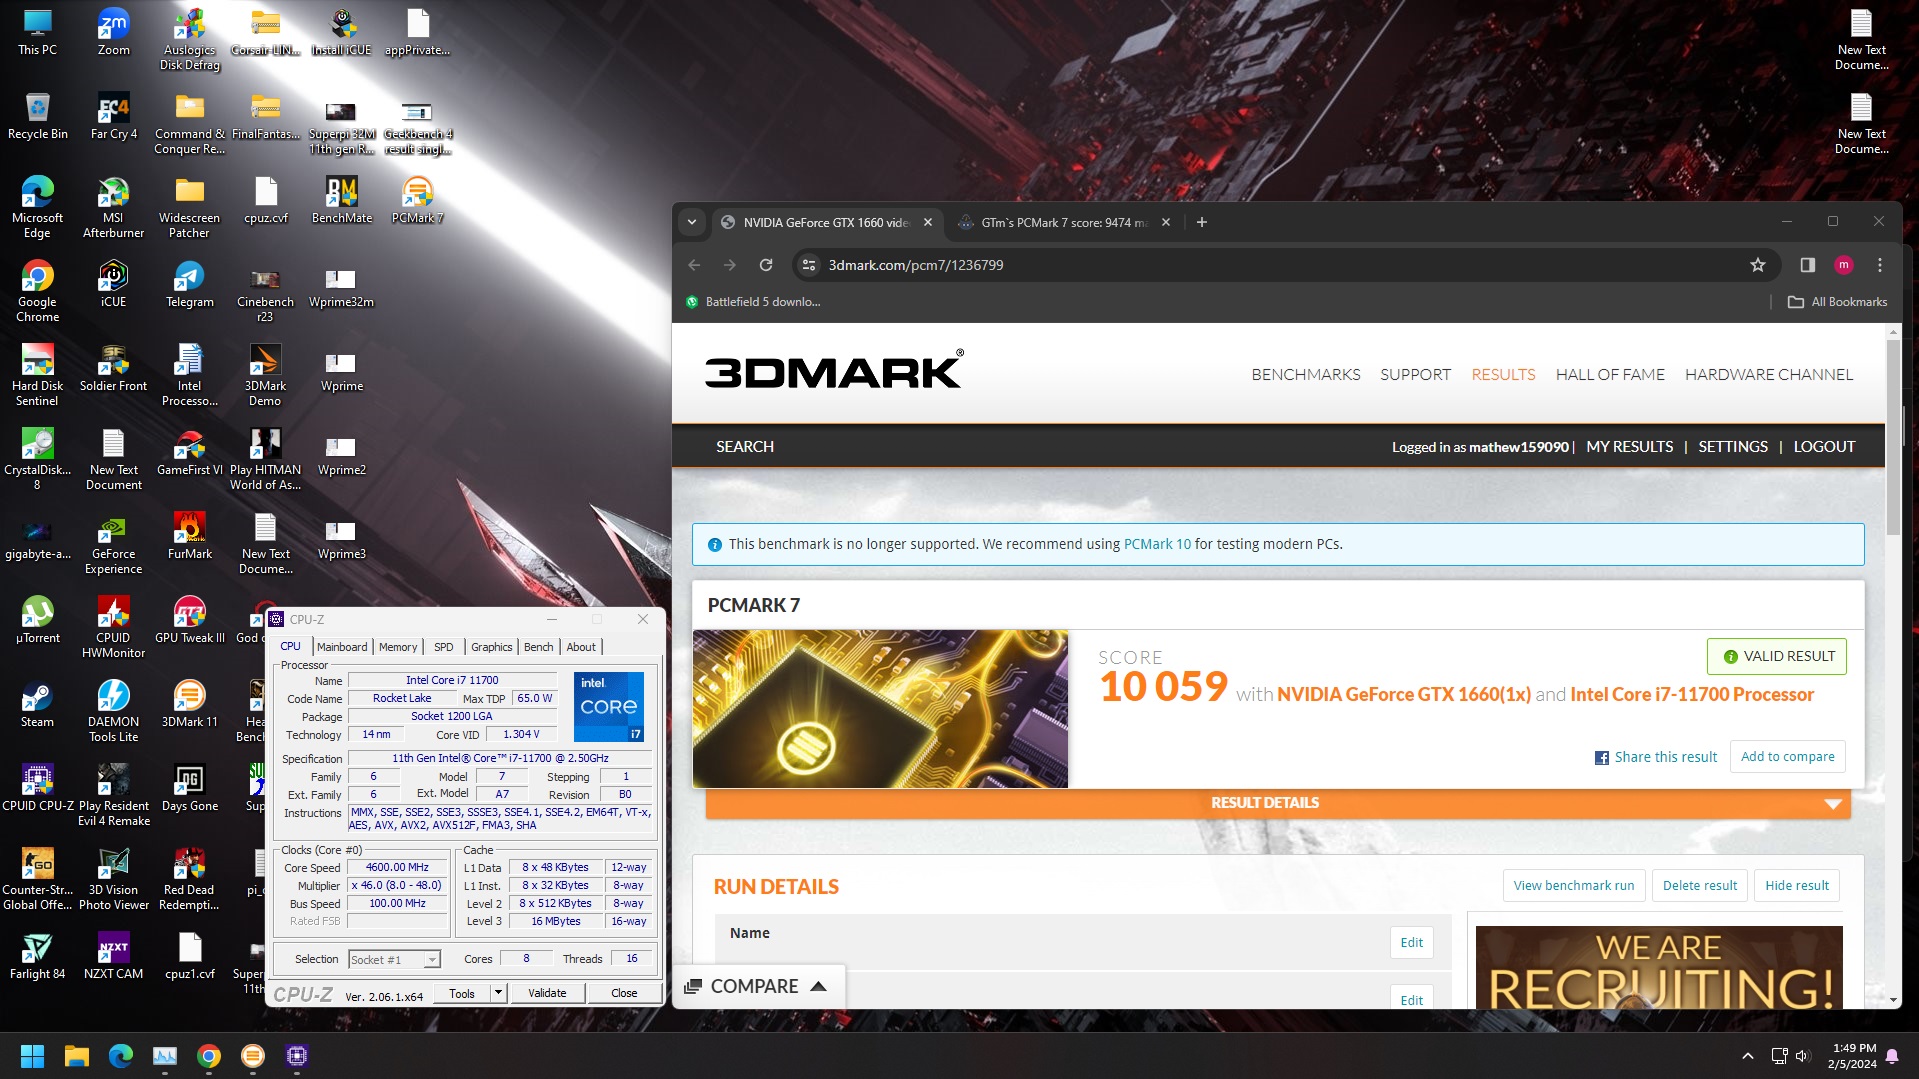This screenshot has height=1079, width=1919.
Task: Expand the RESULT DETAILS bar
Action: coord(1277,803)
